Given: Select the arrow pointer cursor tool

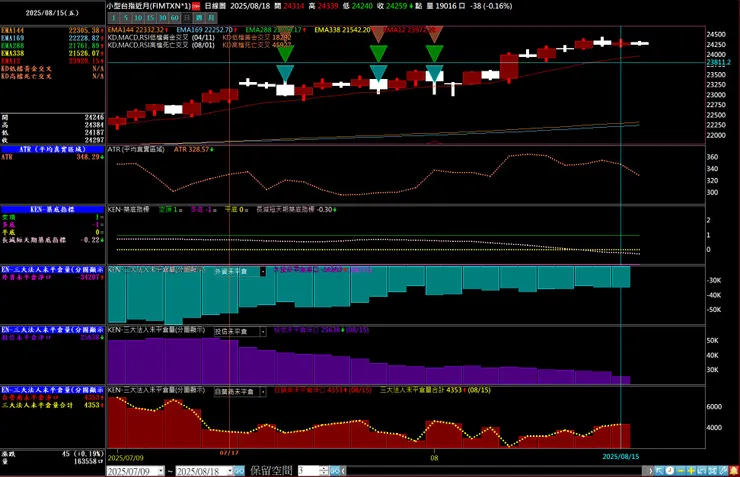Looking at the screenshot, I should coord(659,471).
